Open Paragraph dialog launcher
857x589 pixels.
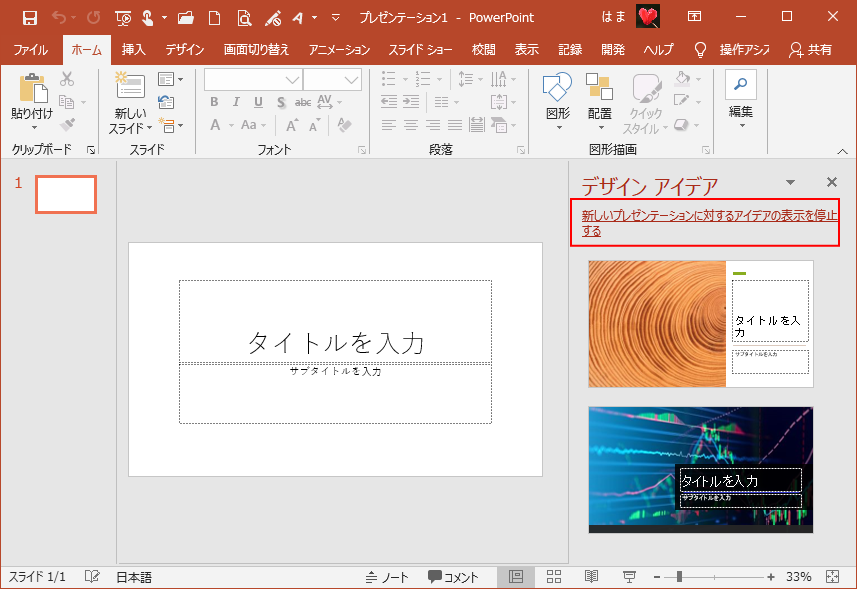coord(521,150)
